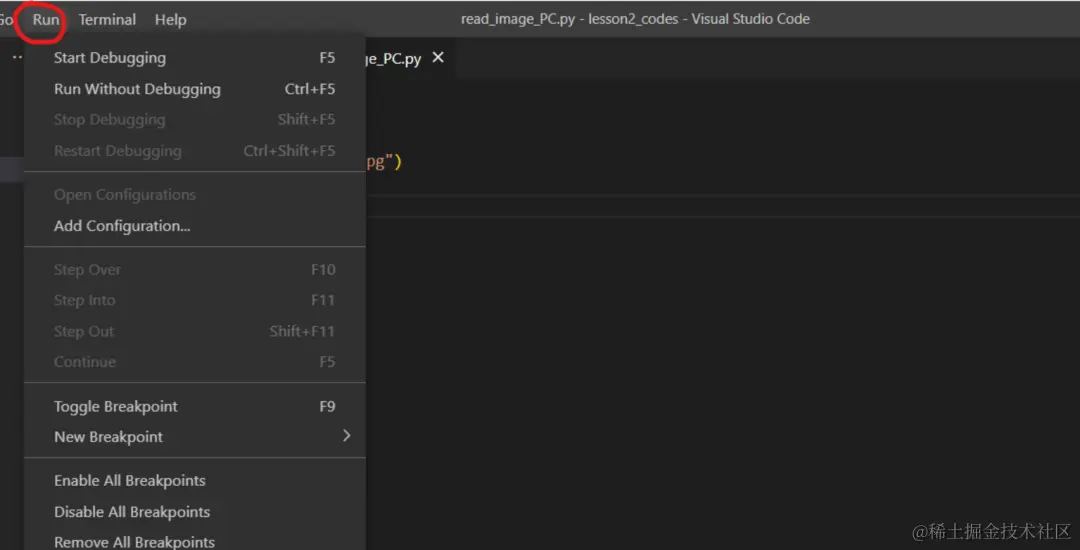
Task: Choose Remove All Breakpoints
Action: tap(195, 542)
